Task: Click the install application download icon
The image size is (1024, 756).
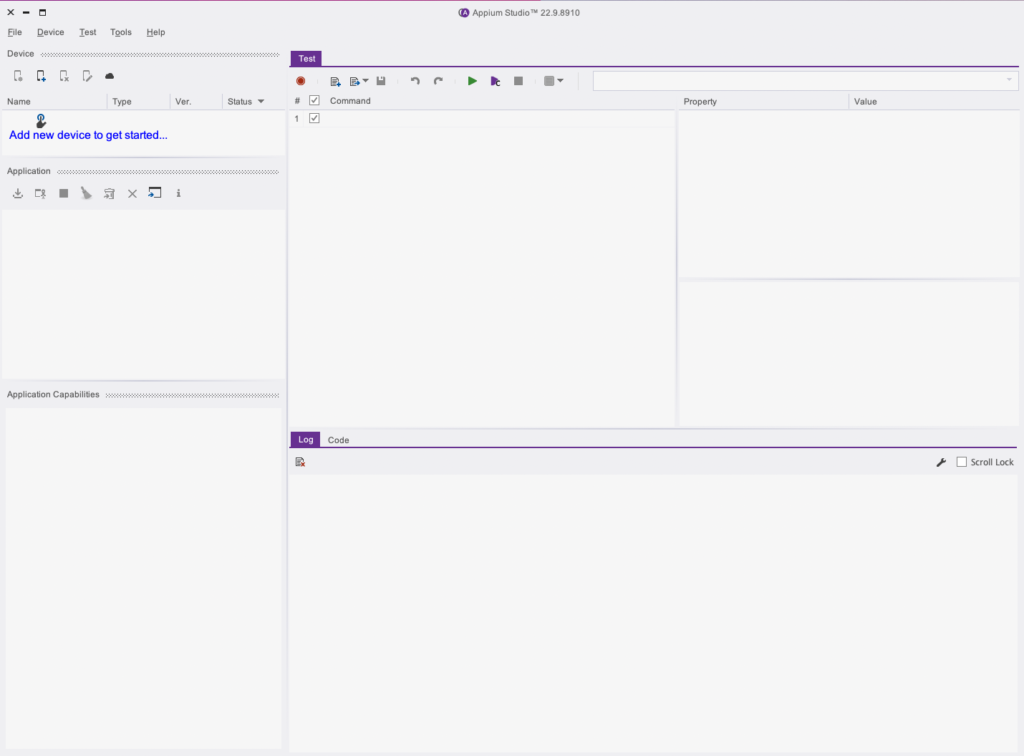Action: pyautogui.click(x=18, y=193)
